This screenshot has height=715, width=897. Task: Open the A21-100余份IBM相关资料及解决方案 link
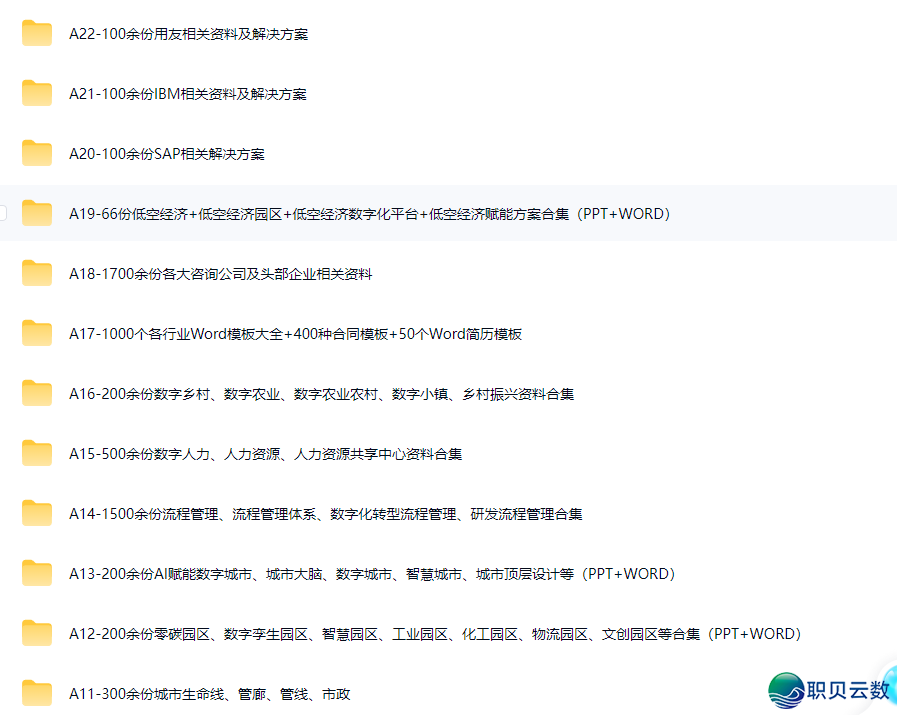(x=187, y=94)
